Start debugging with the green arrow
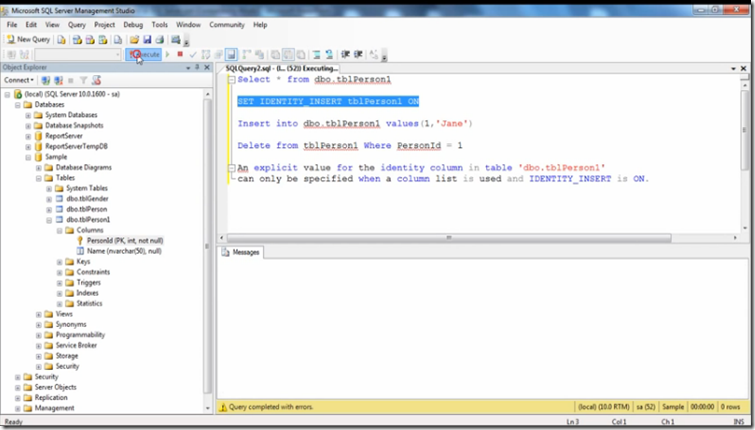Viewport: 755px width, 430px height. pyautogui.click(x=168, y=54)
